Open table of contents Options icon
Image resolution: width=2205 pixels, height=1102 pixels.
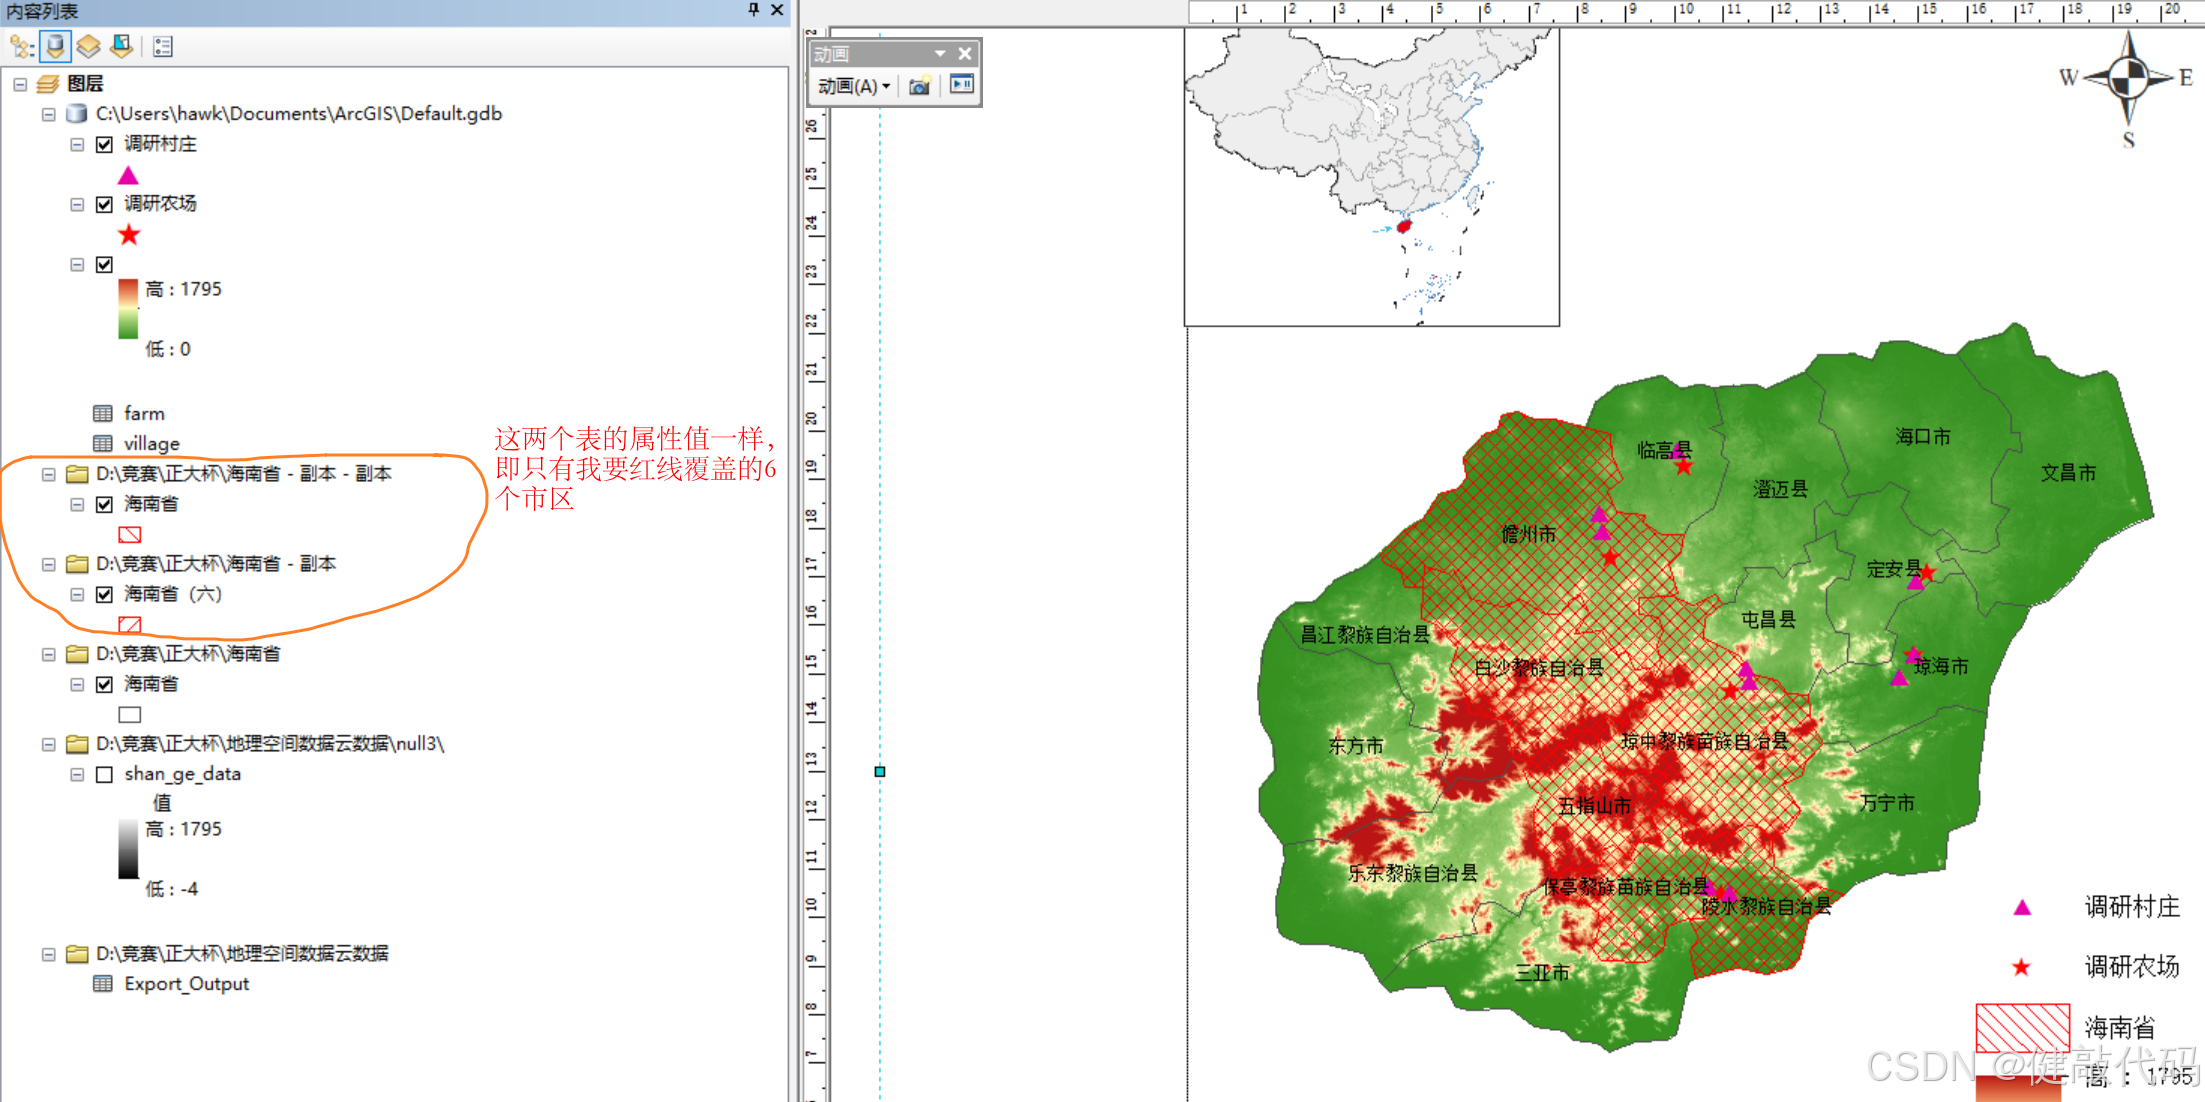click(x=163, y=47)
